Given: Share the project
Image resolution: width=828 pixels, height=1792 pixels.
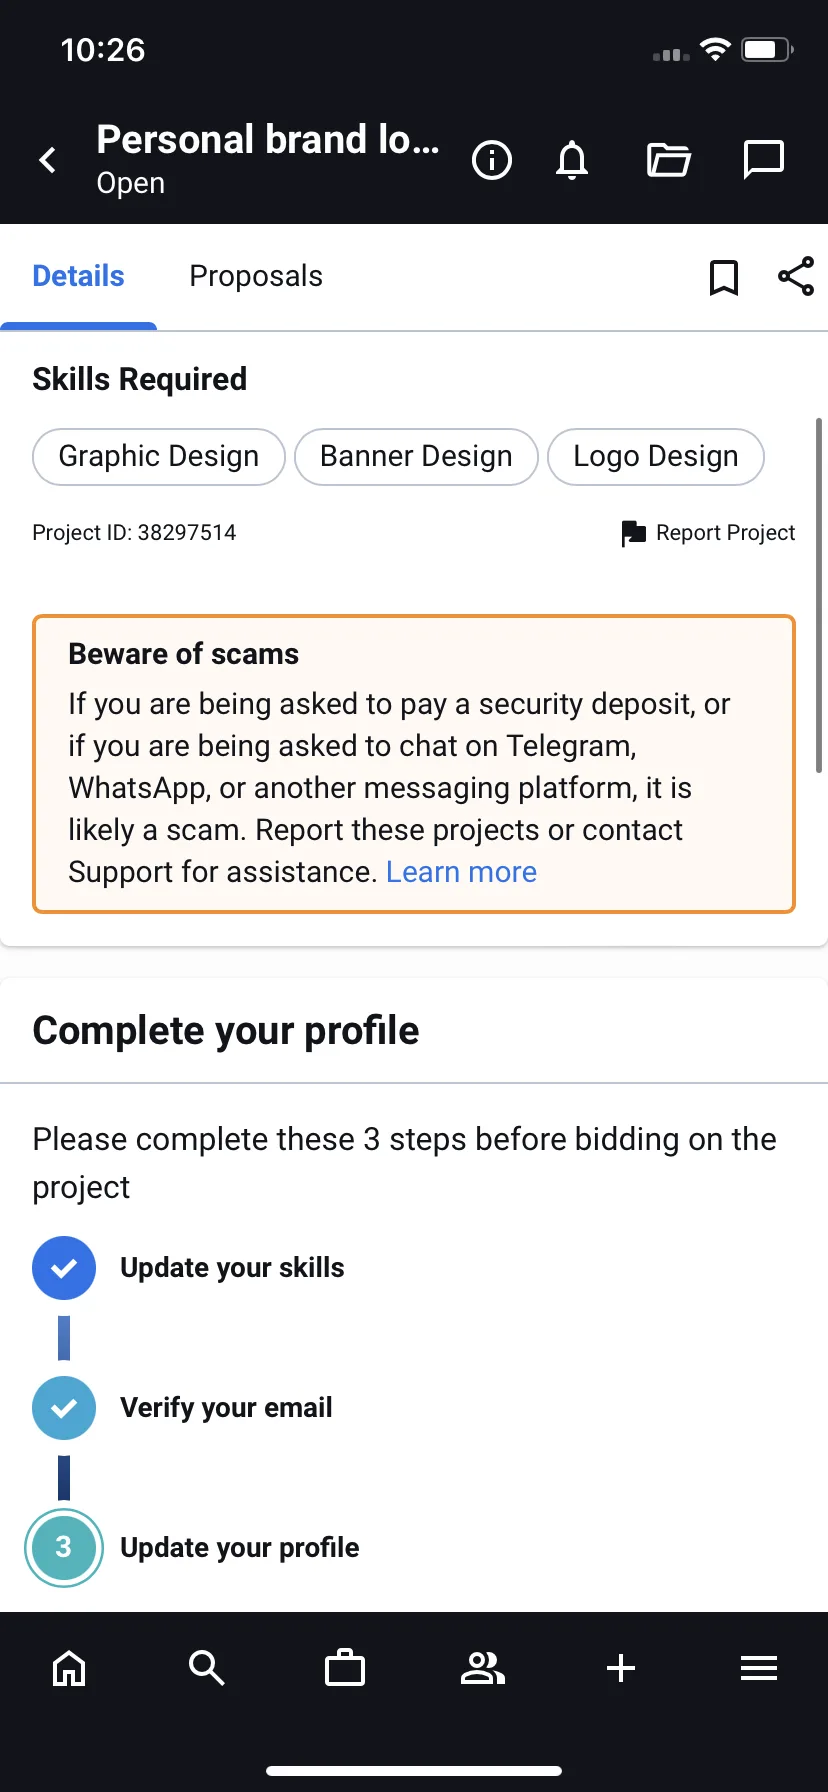Looking at the screenshot, I should (x=796, y=277).
